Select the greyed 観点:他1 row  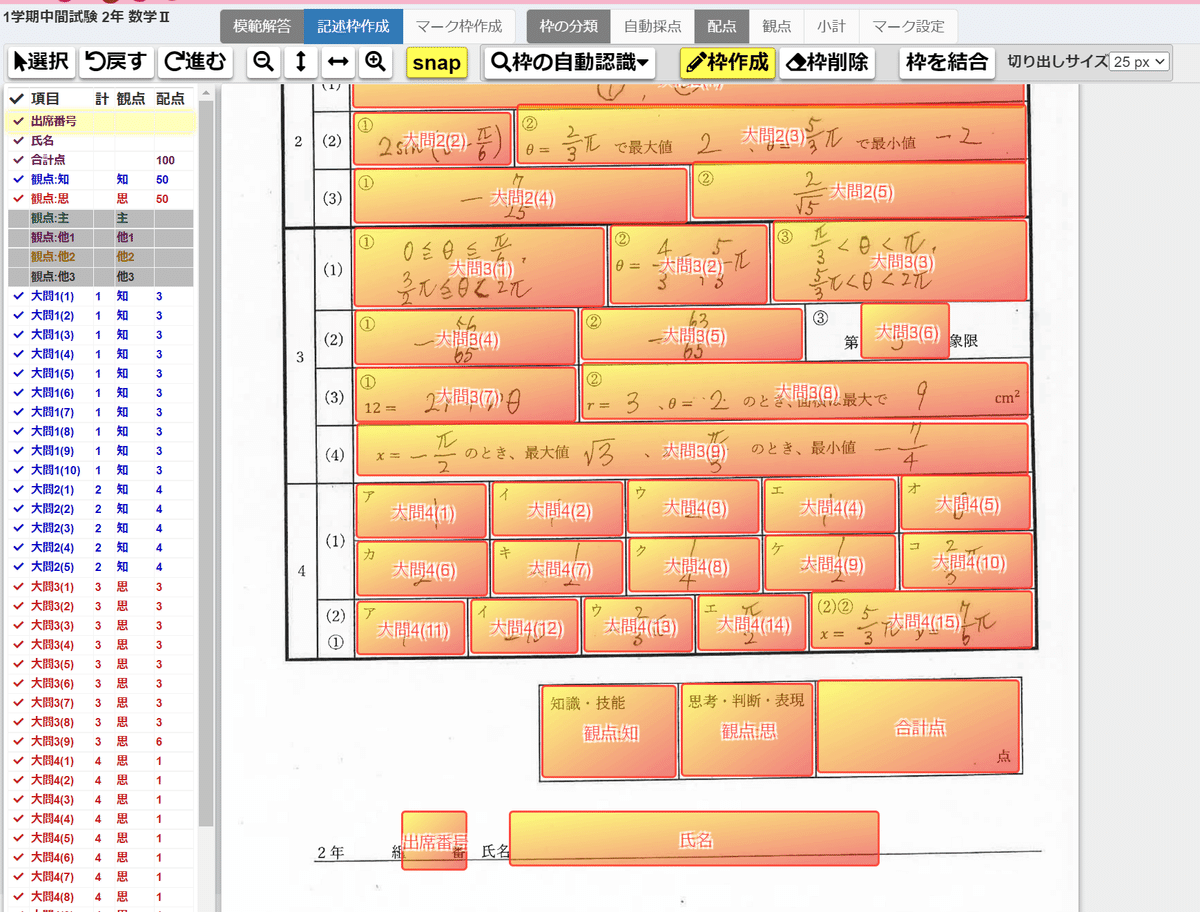[100, 238]
